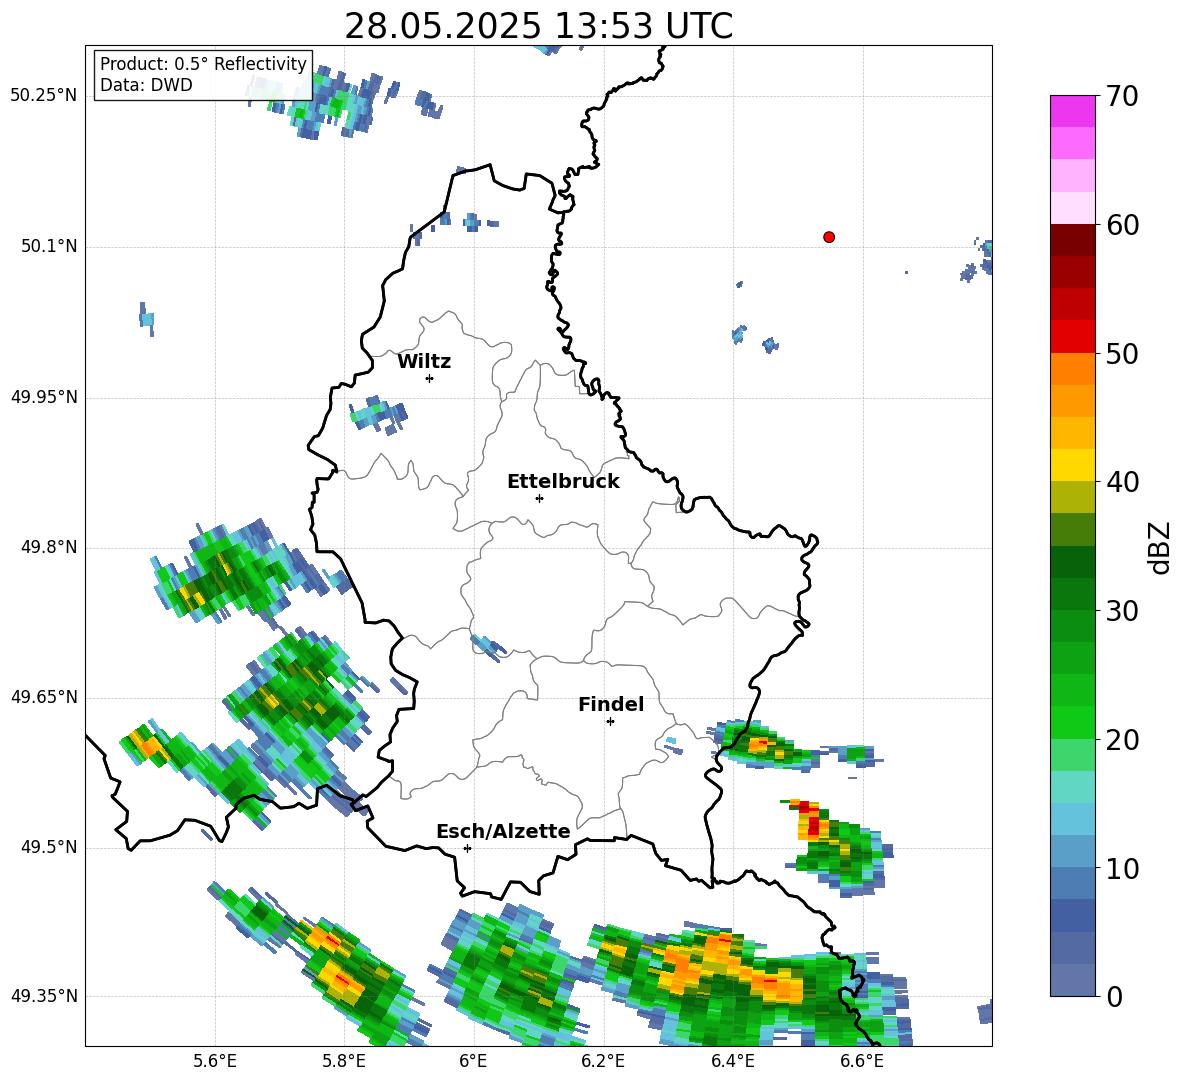Click the colorbar tick value 50

click(x=1122, y=353)
